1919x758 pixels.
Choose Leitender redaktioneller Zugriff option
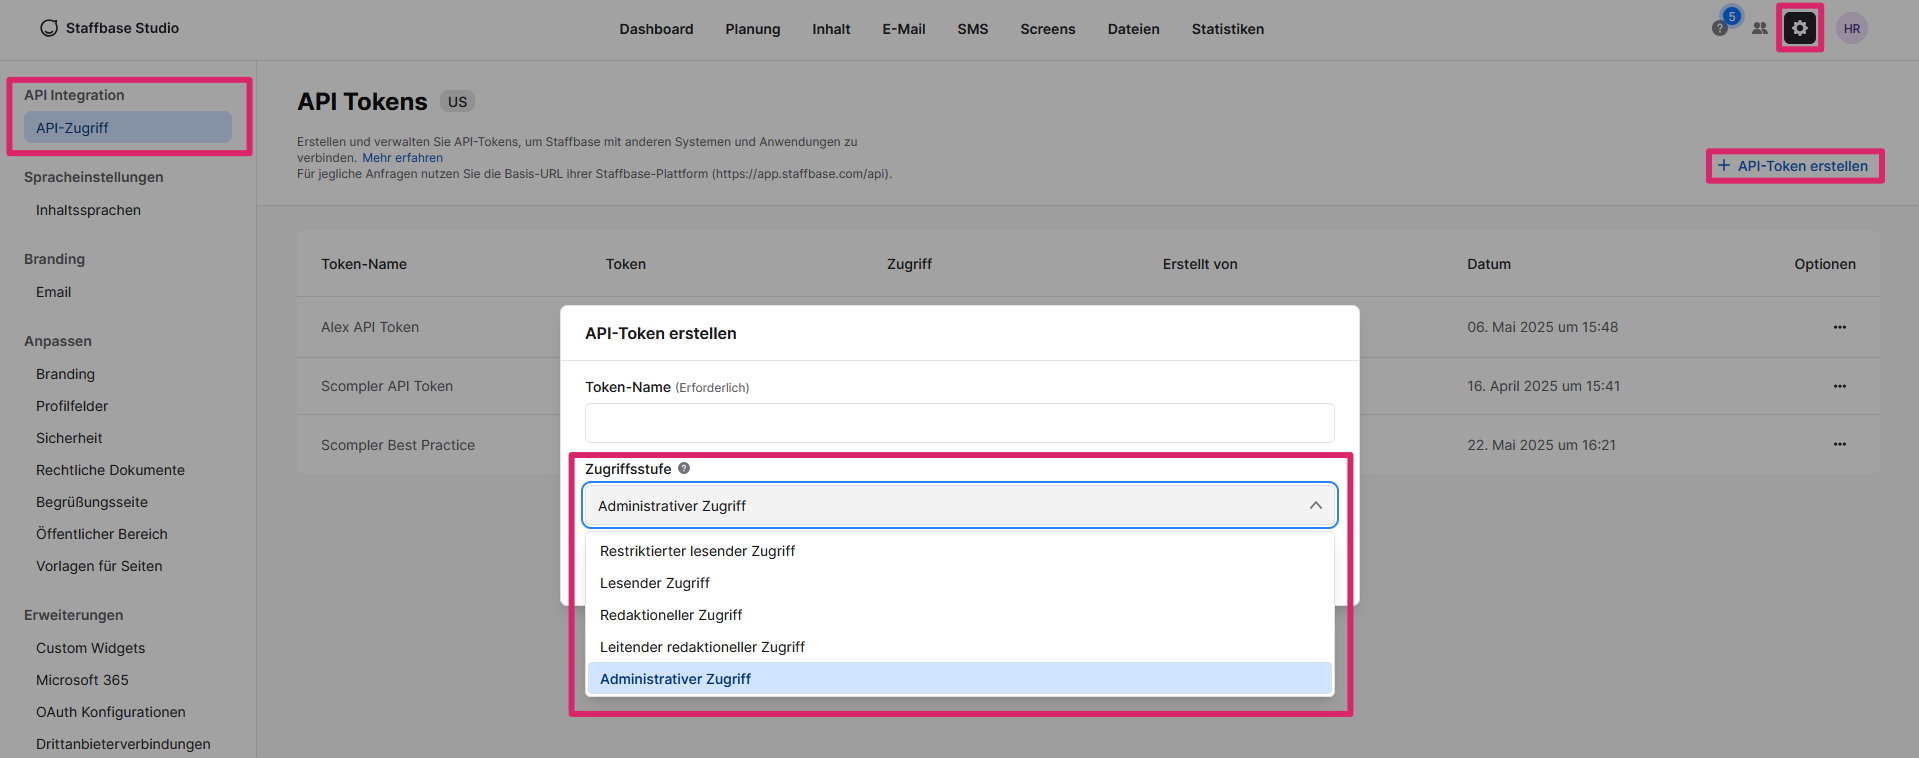[x=702, y=647]
